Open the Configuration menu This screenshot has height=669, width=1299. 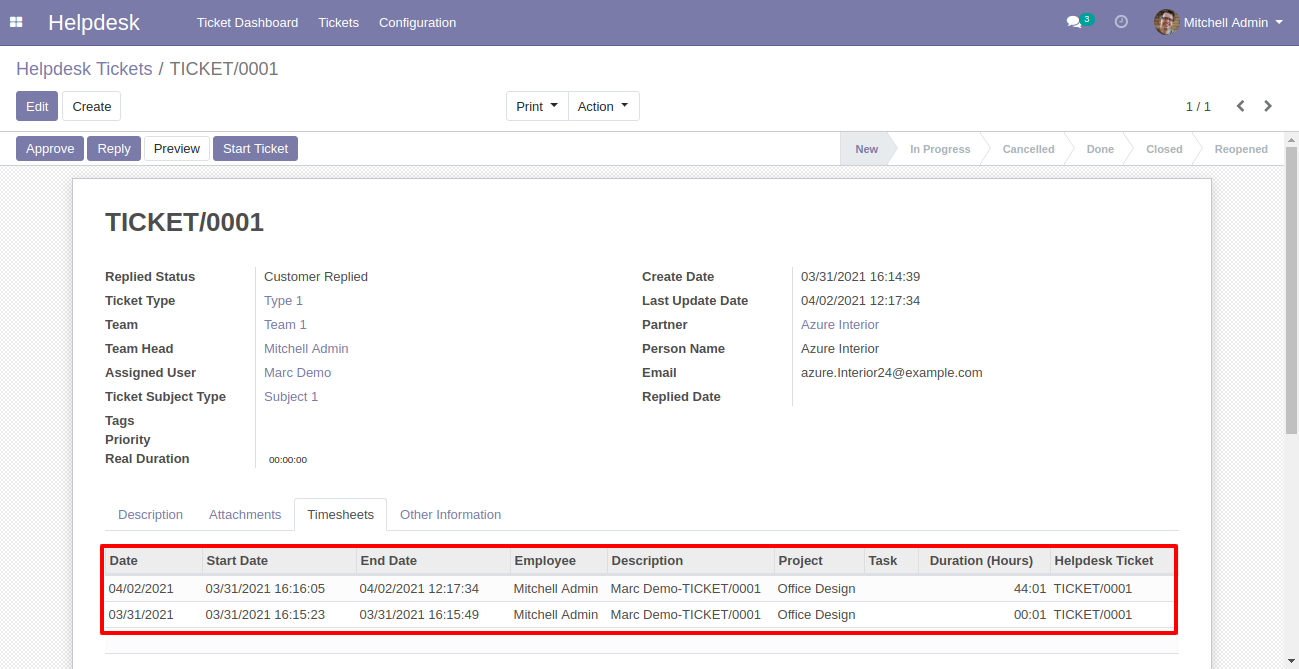point(417,22)
